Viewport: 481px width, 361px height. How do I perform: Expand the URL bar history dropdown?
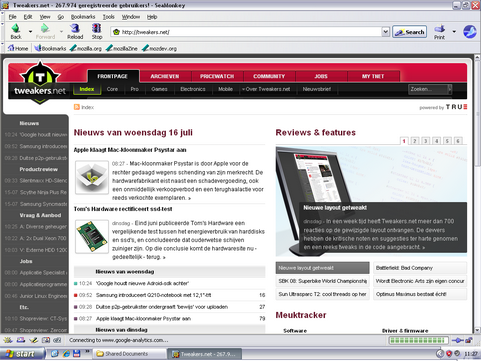point(386,32)
